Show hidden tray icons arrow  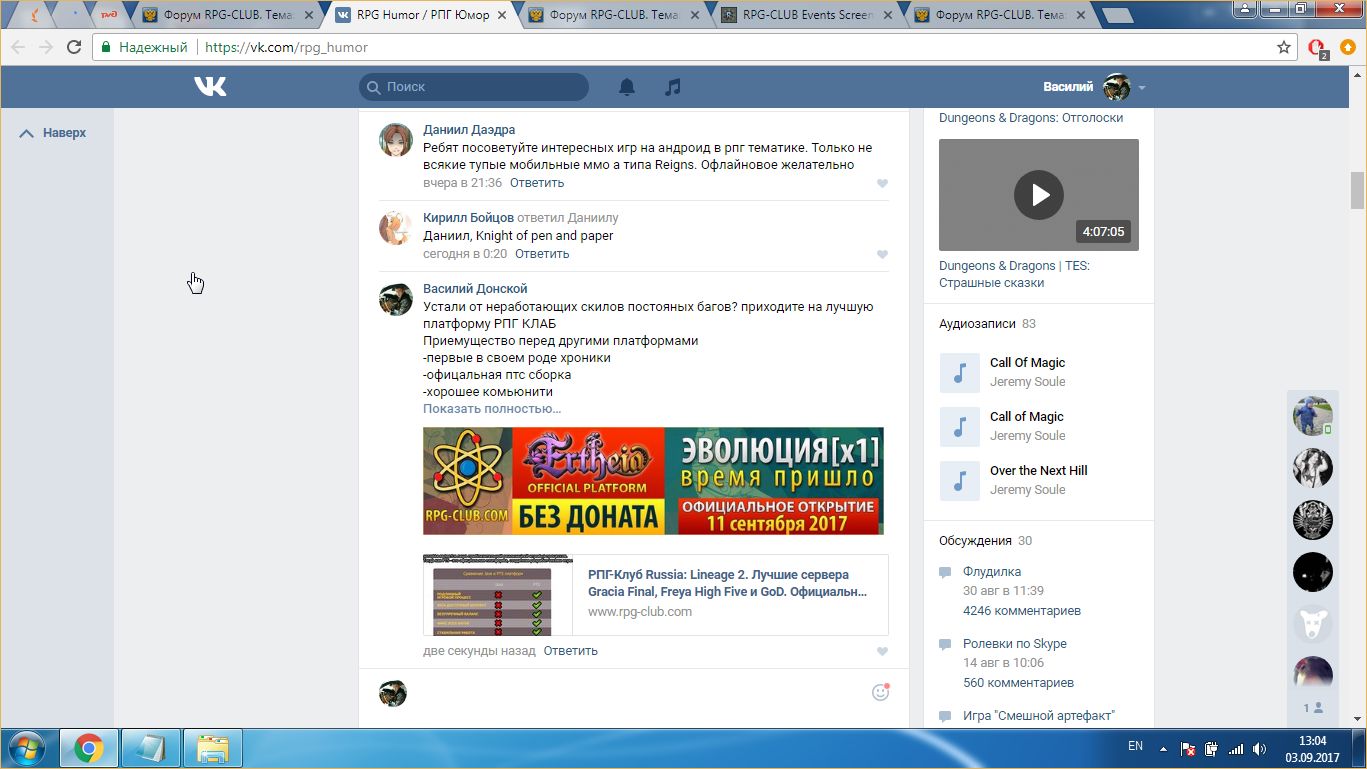pyautogui.click(x=1162, y=748)
